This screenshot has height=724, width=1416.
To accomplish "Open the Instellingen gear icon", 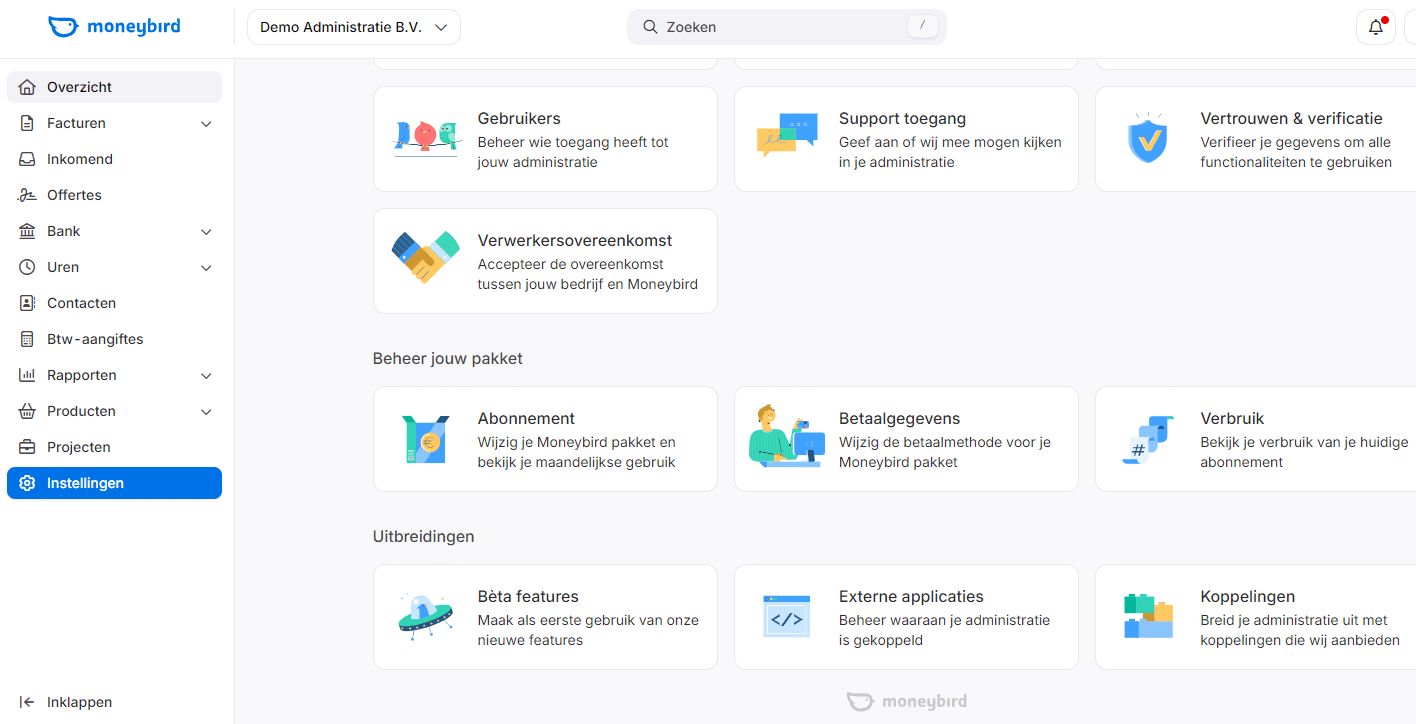I will click(28, 483).
